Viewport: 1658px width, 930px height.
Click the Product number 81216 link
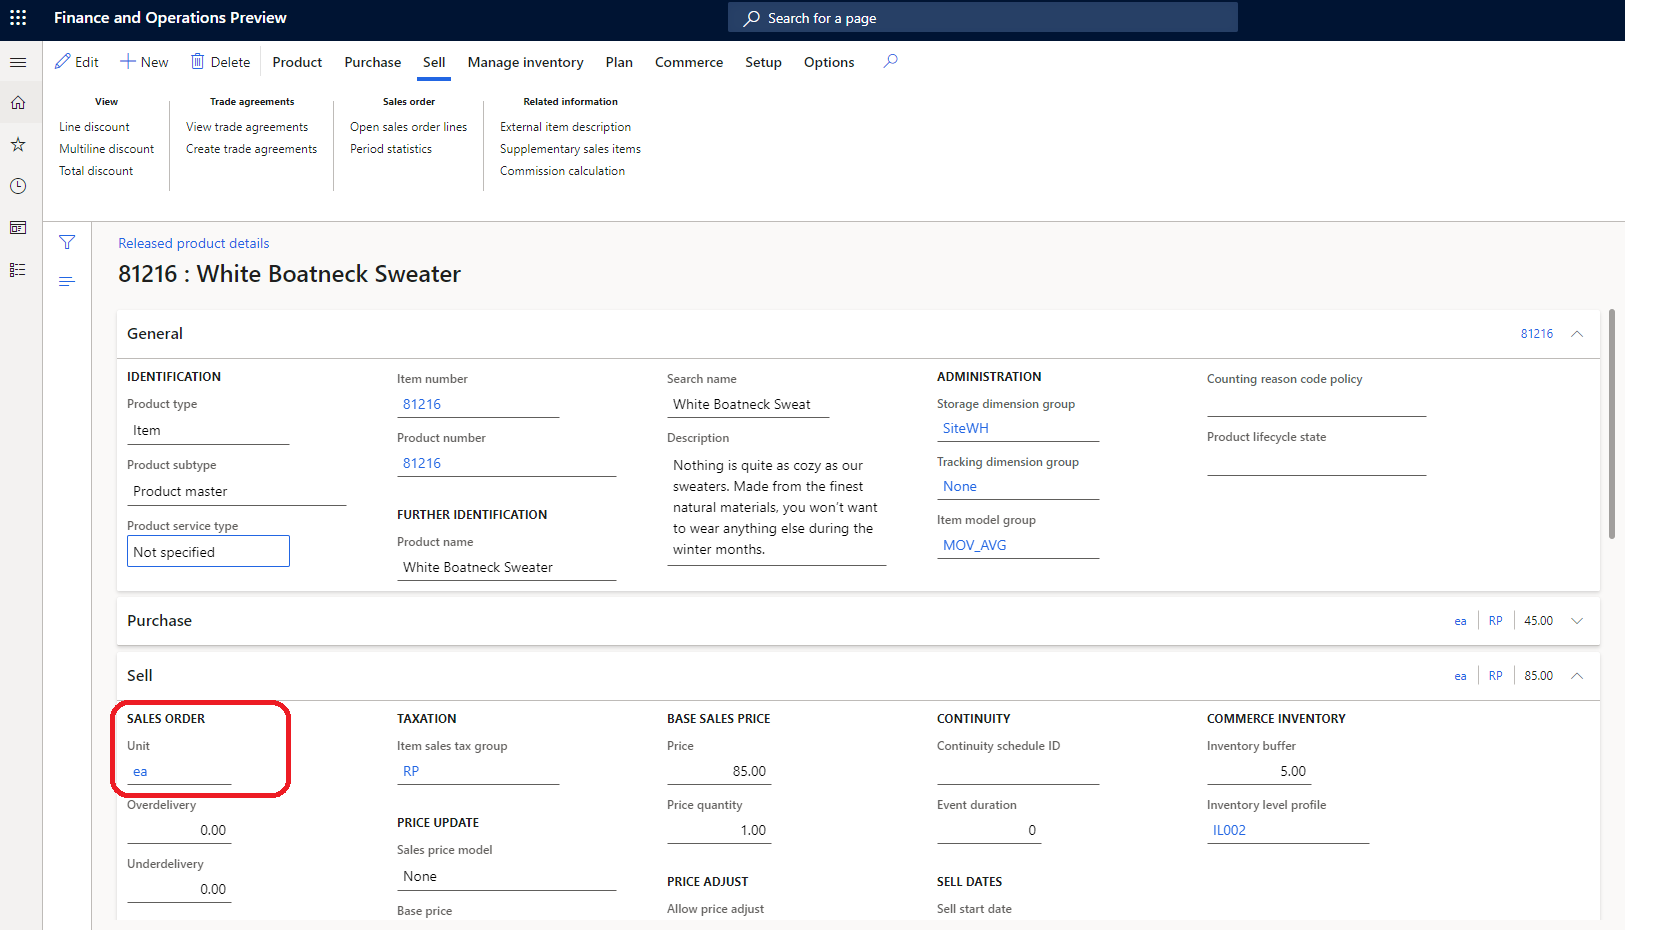coord(422,463)
